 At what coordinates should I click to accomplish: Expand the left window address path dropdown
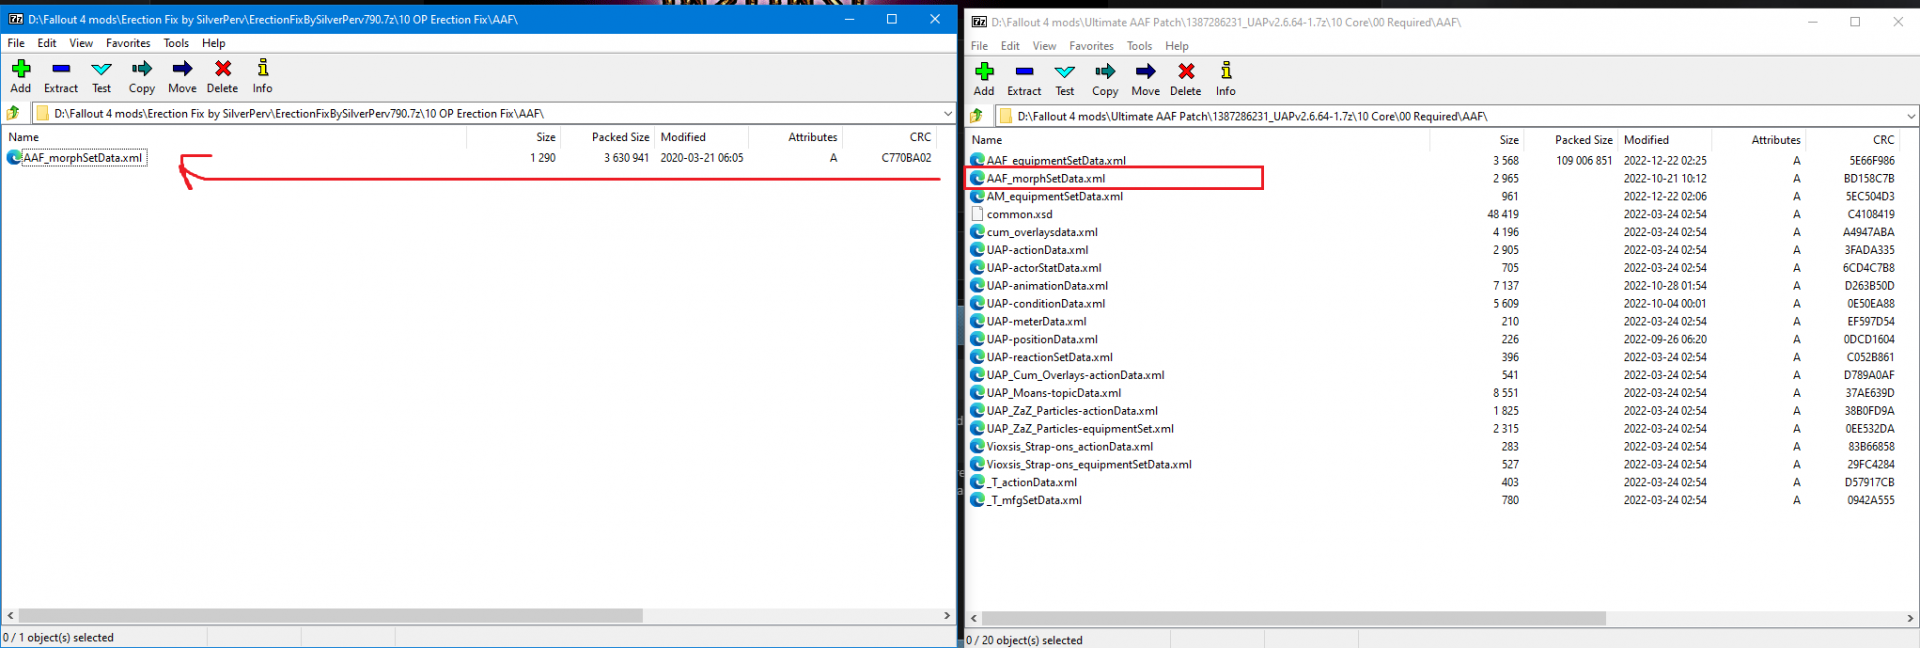pos(947,113)
